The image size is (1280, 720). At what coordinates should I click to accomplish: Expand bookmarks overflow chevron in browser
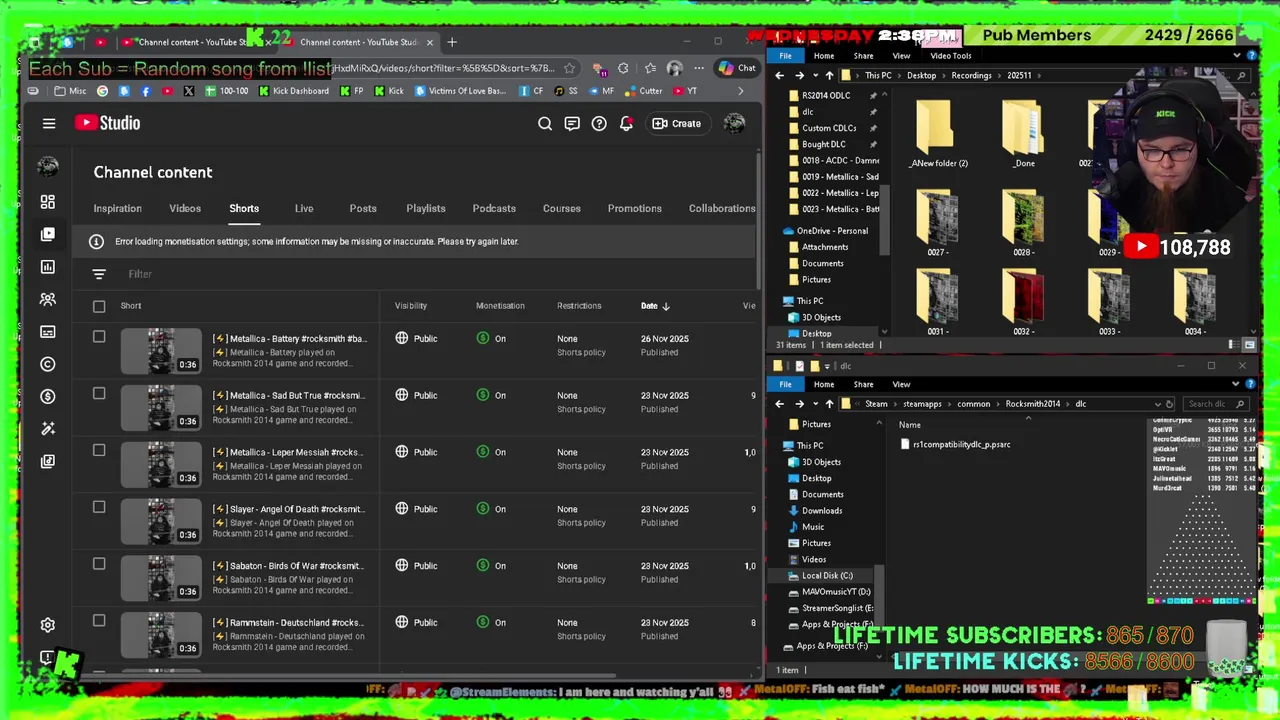pyautogui.click(x=740, y=91)
